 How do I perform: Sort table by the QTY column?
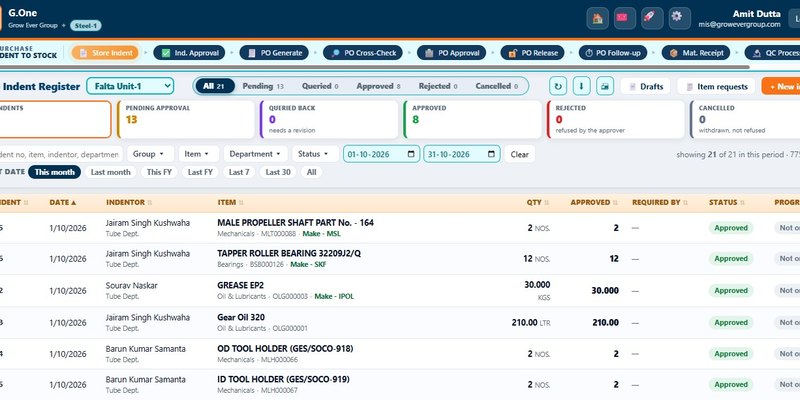click(x=538, y=203)
